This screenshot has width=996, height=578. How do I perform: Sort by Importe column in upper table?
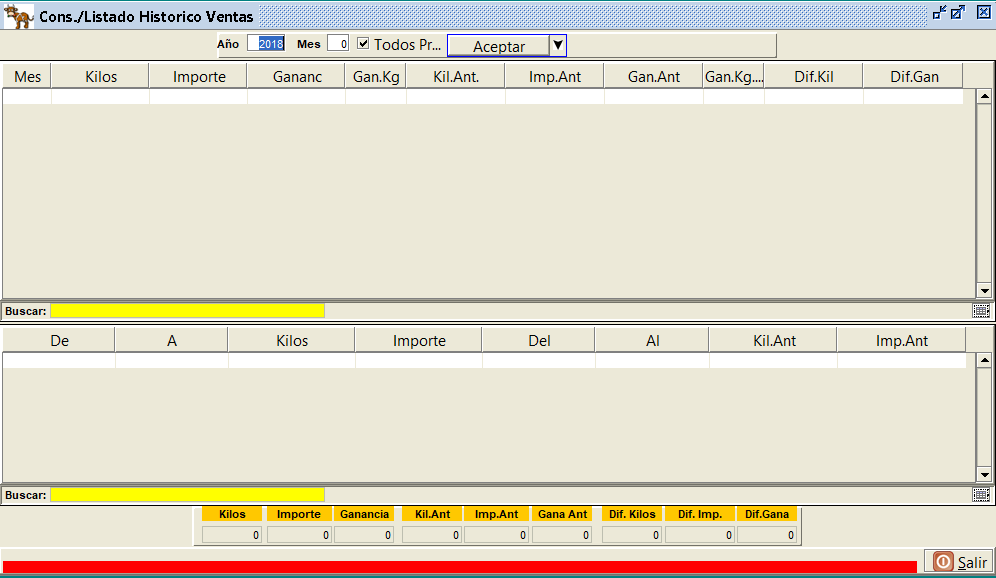coord(198,76)
